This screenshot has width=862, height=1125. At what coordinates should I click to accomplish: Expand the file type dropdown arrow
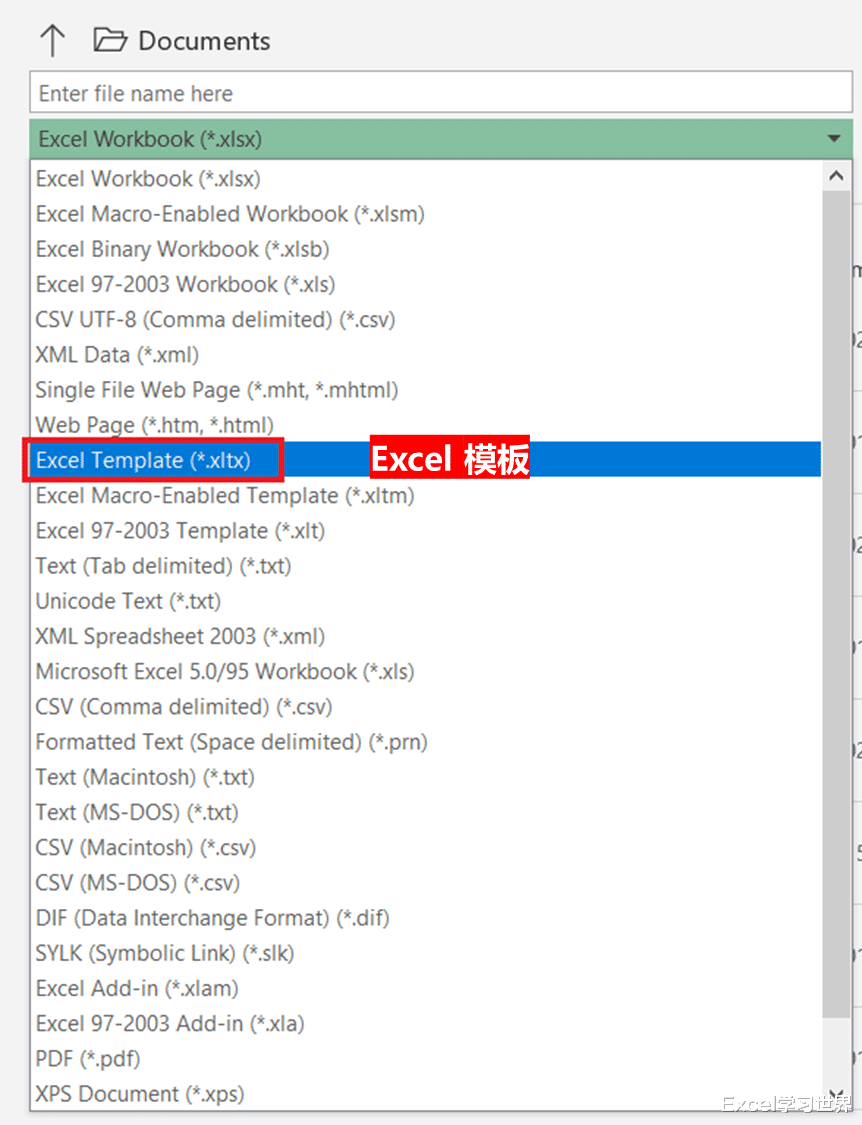point(833,138)
